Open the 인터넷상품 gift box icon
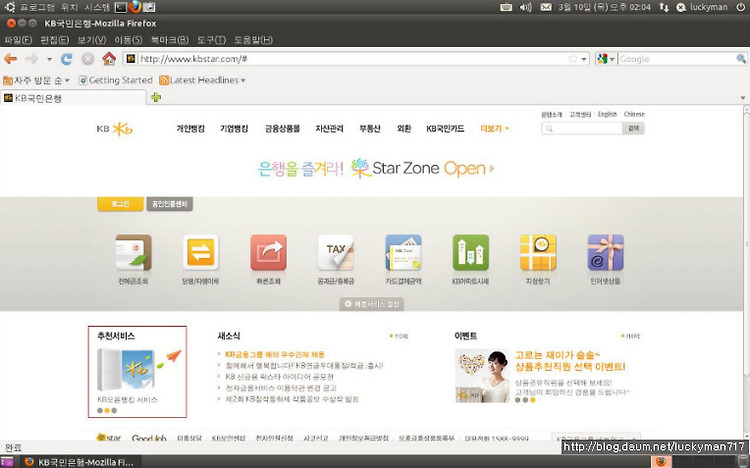This screenshot has height=468, width=750. (606, 253)
